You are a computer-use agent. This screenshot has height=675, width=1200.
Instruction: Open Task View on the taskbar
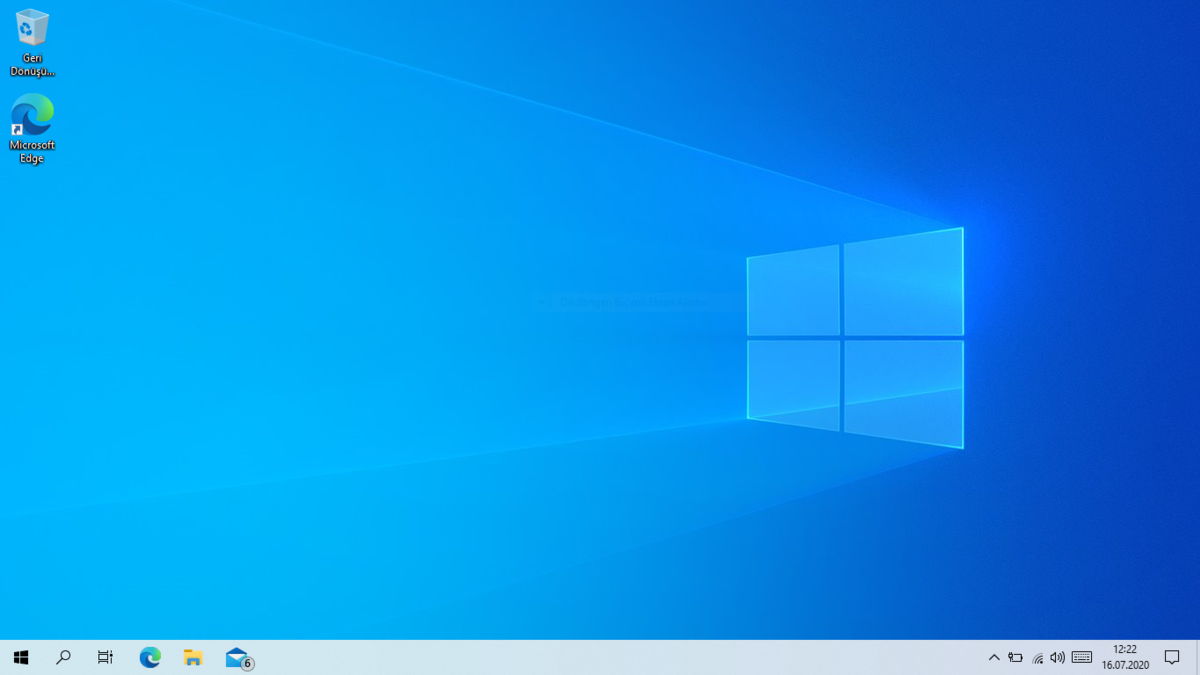coord(104,657)
